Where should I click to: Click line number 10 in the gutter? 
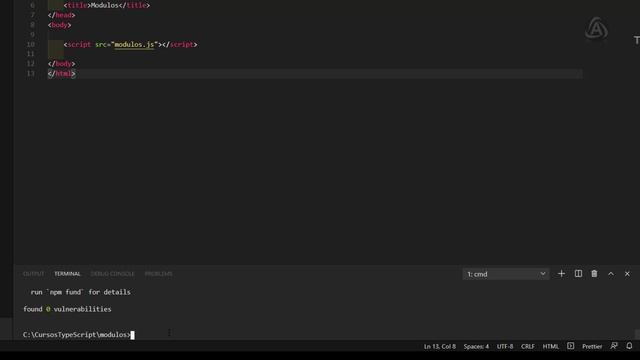point(31,44)
